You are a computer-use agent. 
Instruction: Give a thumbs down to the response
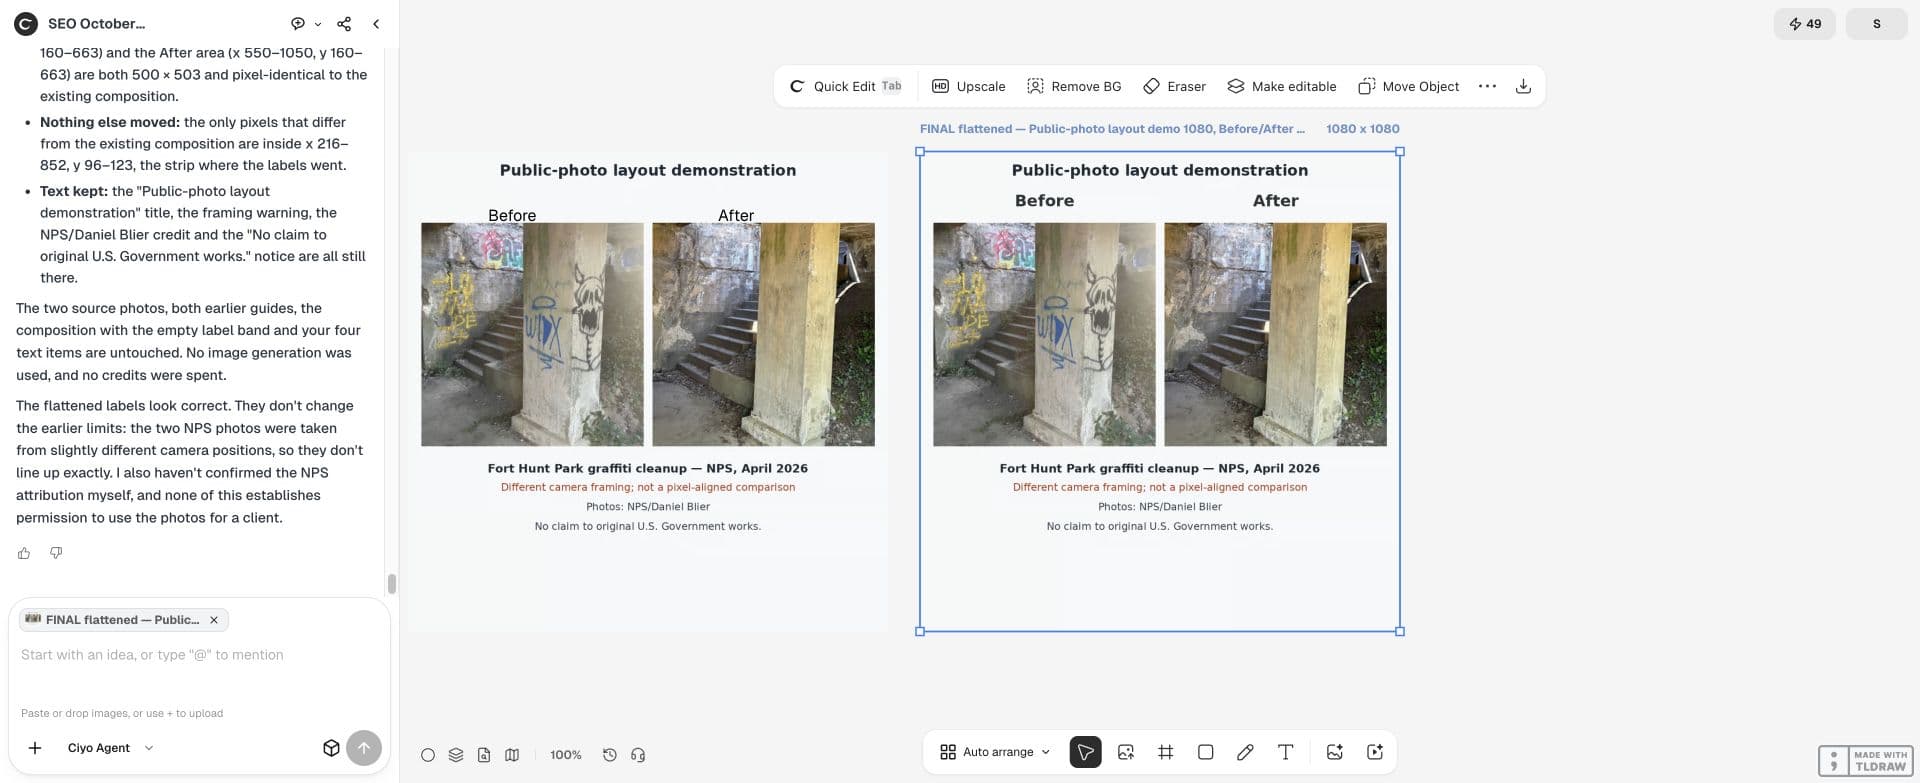56,553
